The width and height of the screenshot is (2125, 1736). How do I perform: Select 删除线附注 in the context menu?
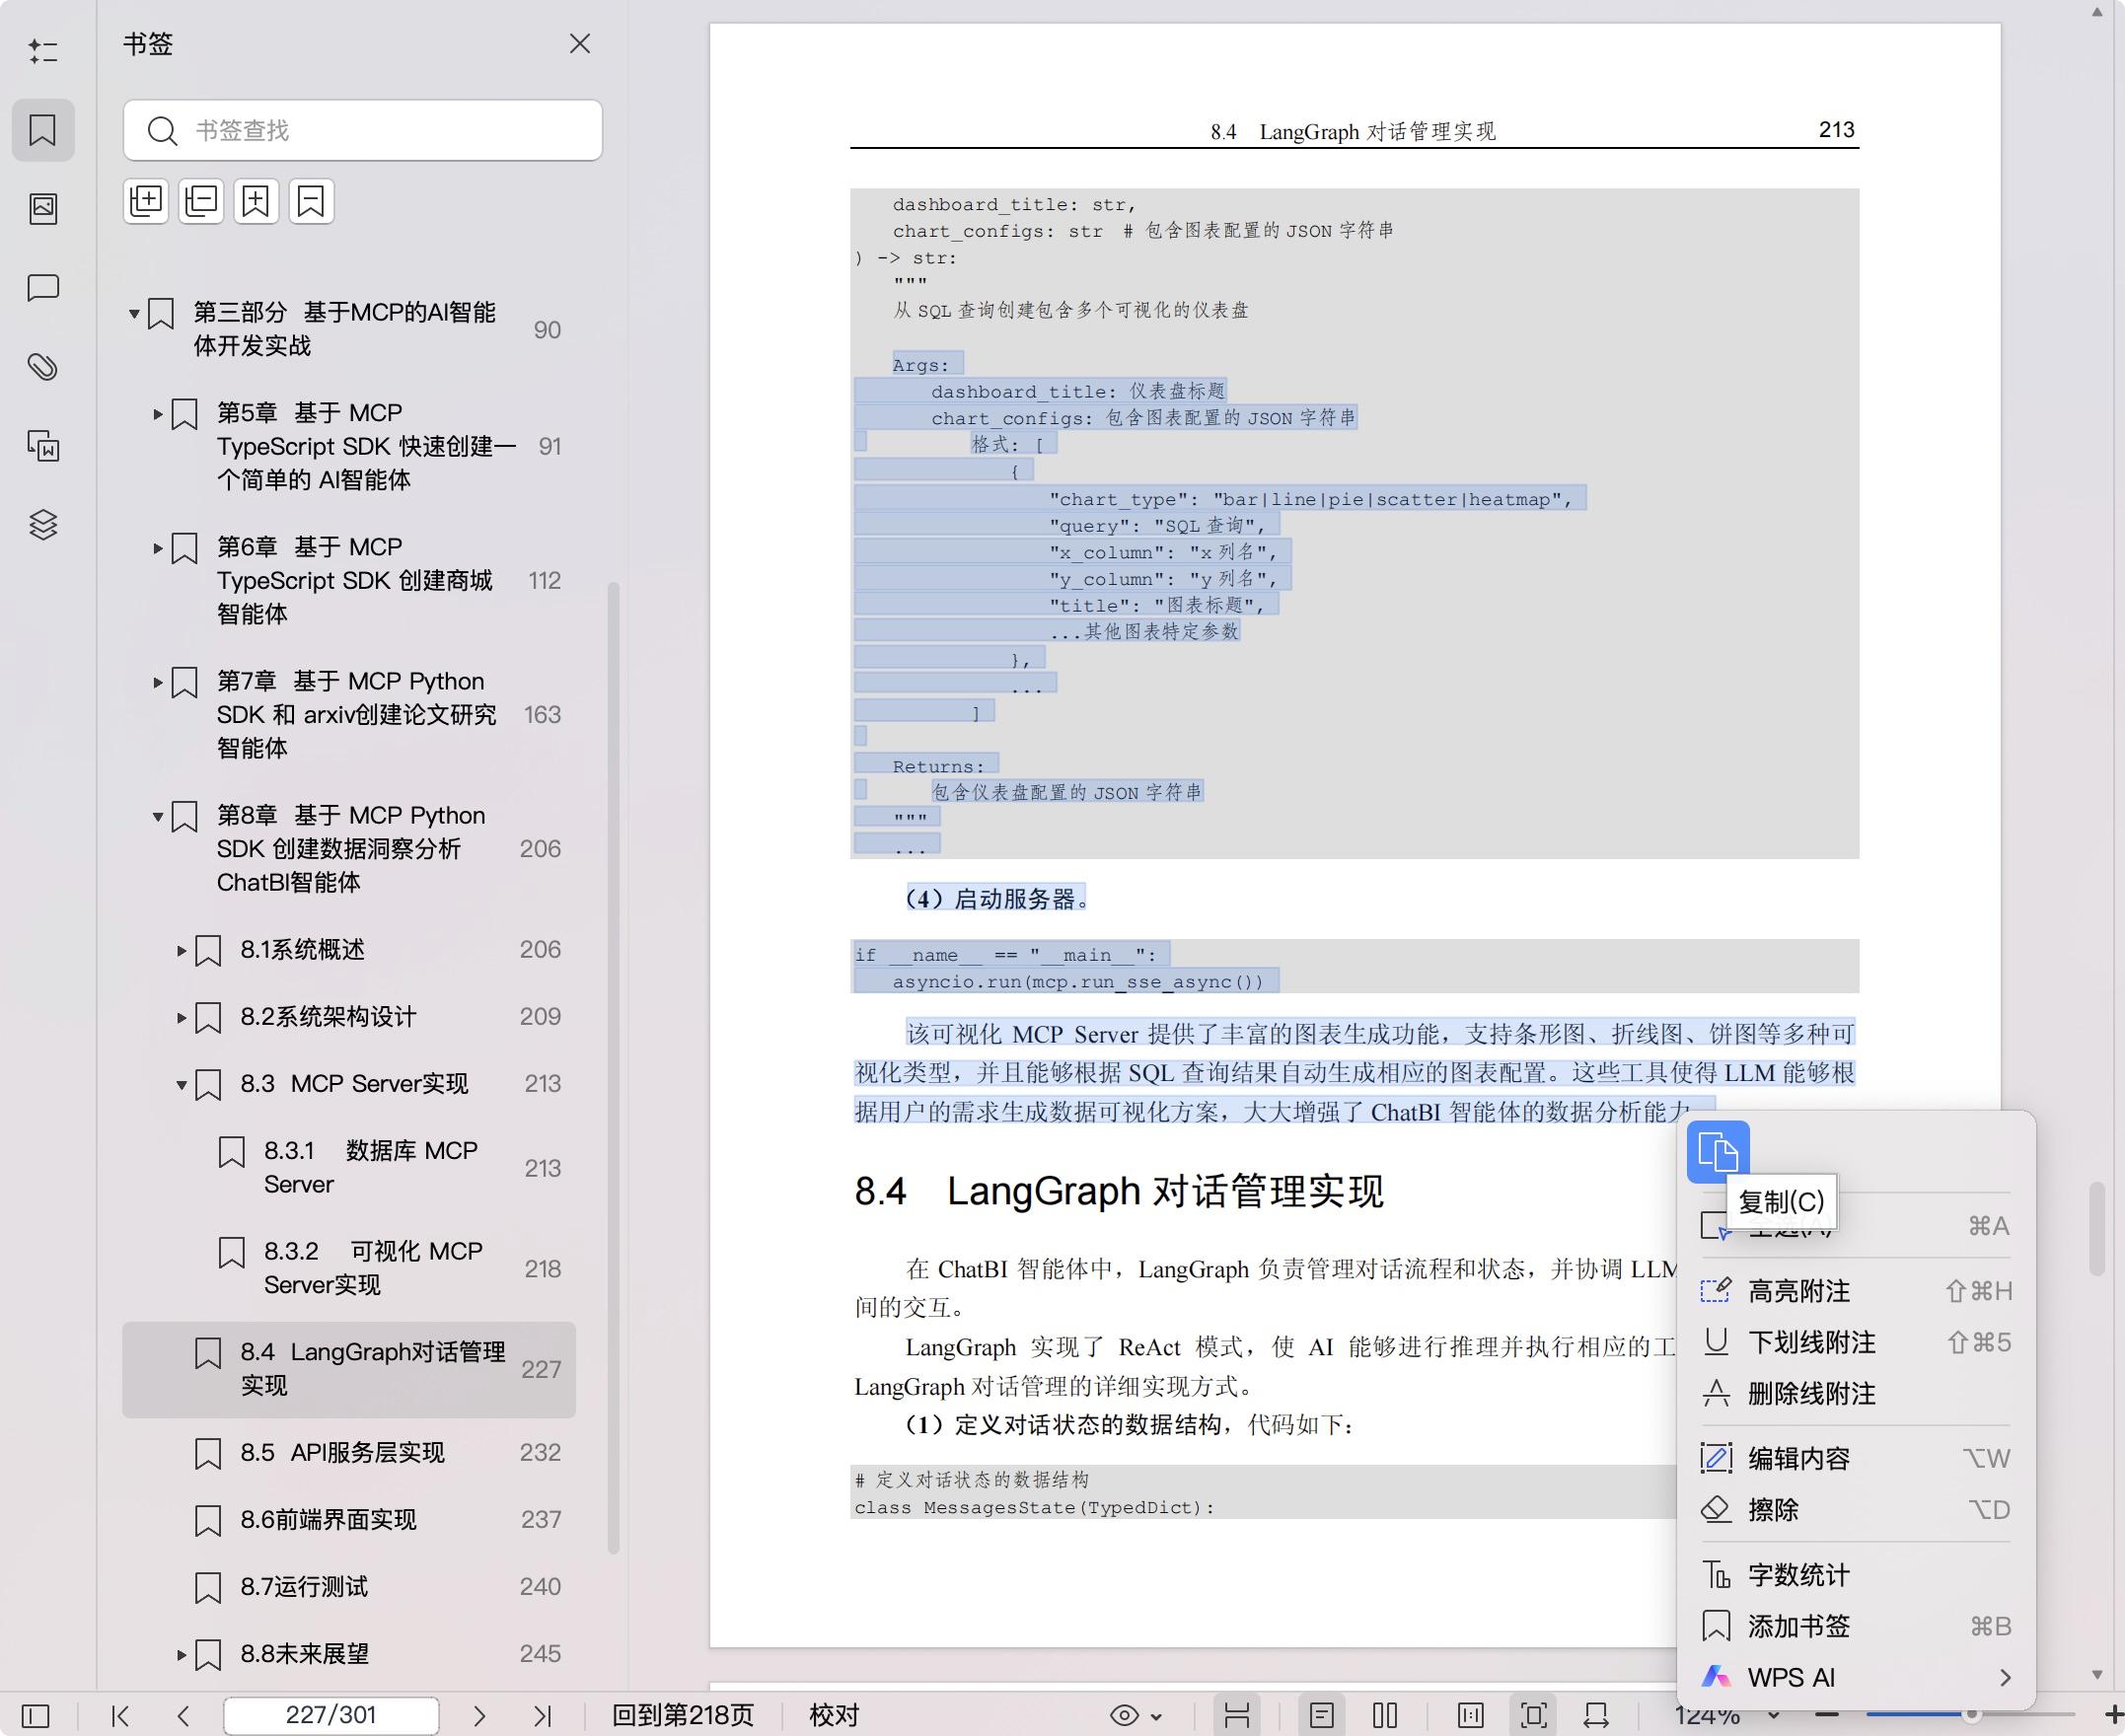click(1856, 1394)
